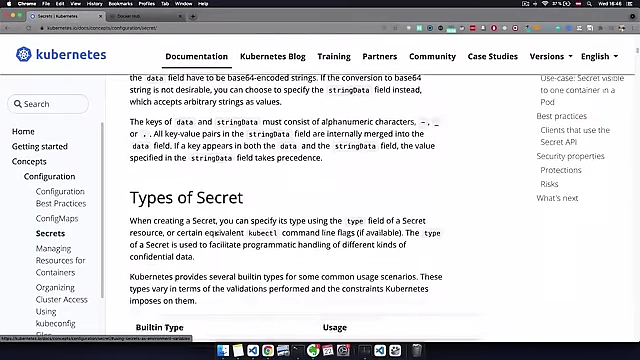
Task: Select the Secrets | Kubernetes browser tab
Action: (65, 16)
